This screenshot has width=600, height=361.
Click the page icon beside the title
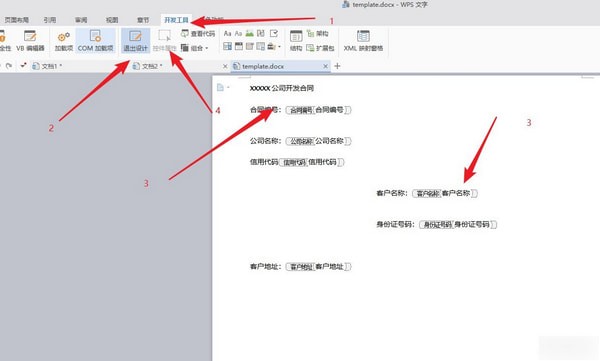220,88
